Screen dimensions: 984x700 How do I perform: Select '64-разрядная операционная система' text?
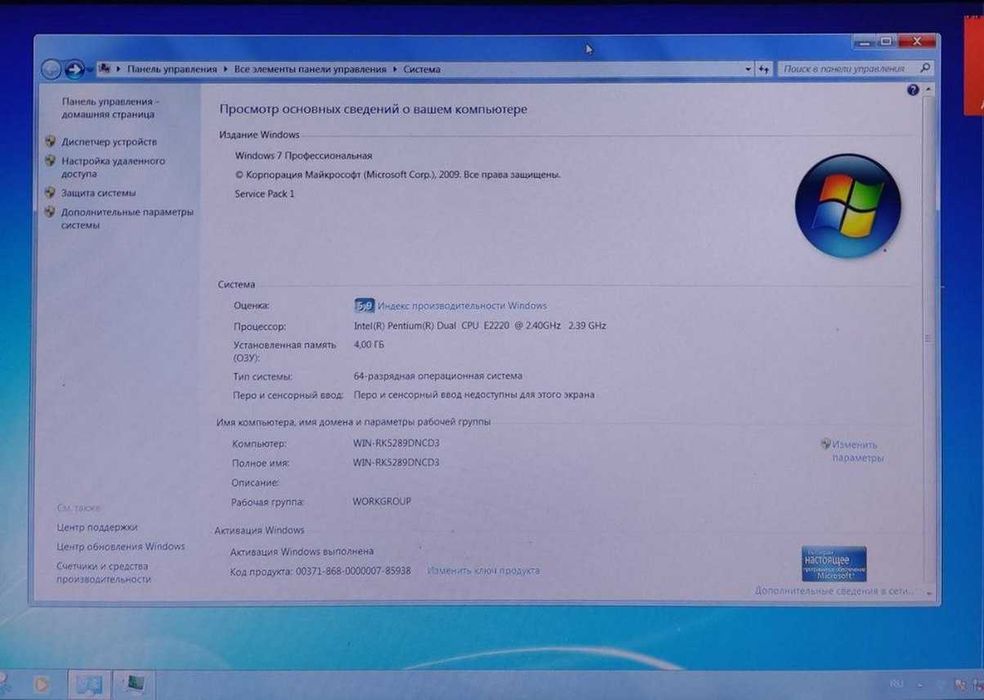pyautogui.click(x=437, y=376)
